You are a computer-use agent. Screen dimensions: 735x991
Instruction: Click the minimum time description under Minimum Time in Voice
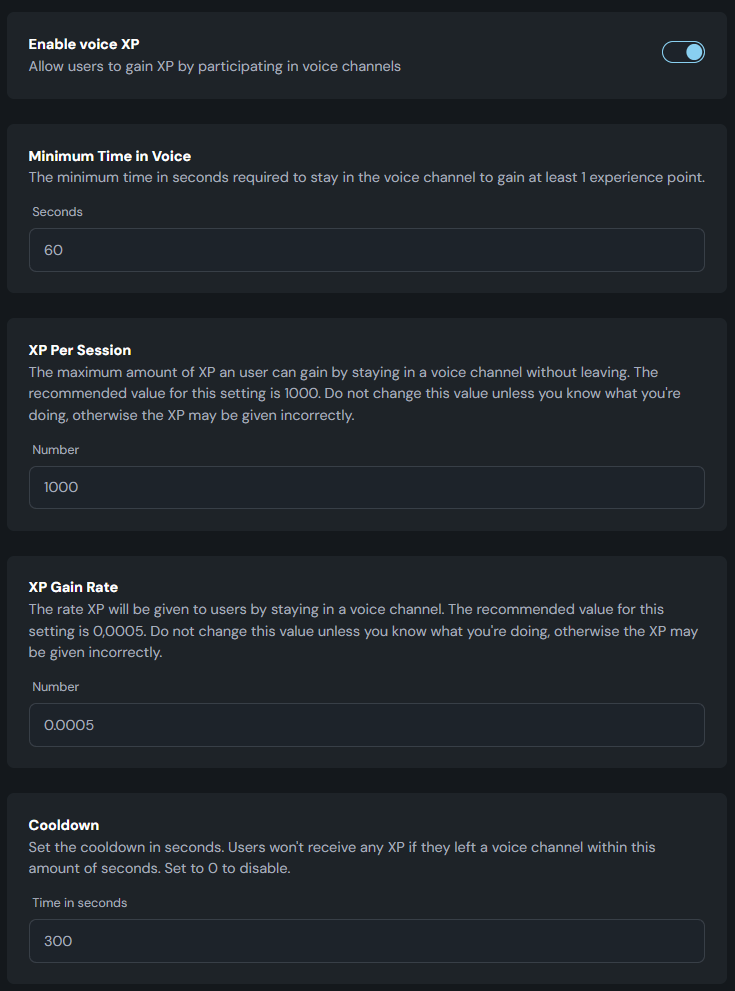pos(367,178)
